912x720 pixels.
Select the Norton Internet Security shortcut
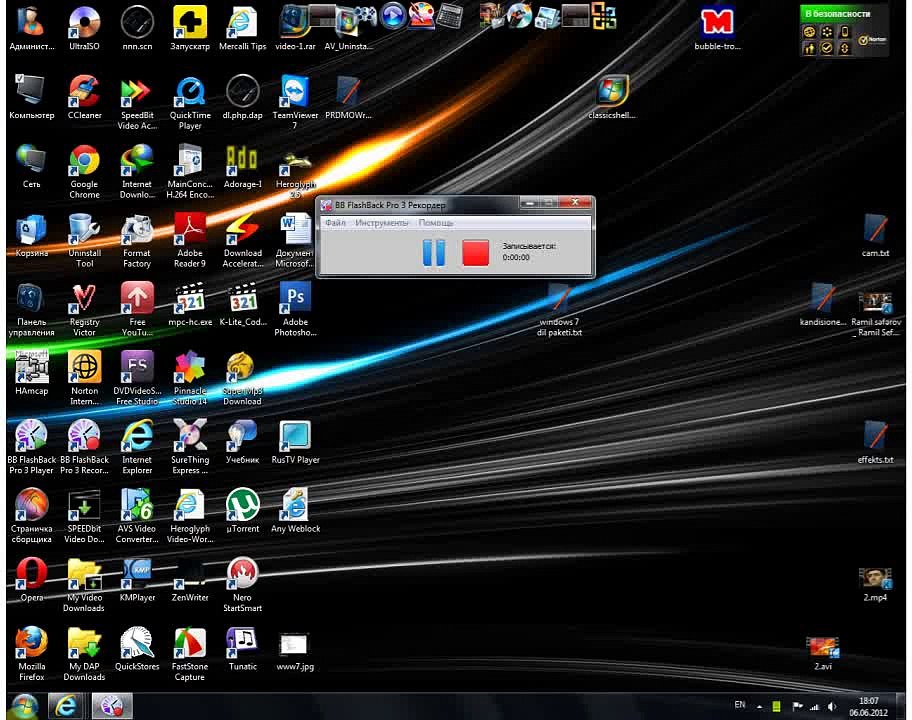[x=84, y=378]
